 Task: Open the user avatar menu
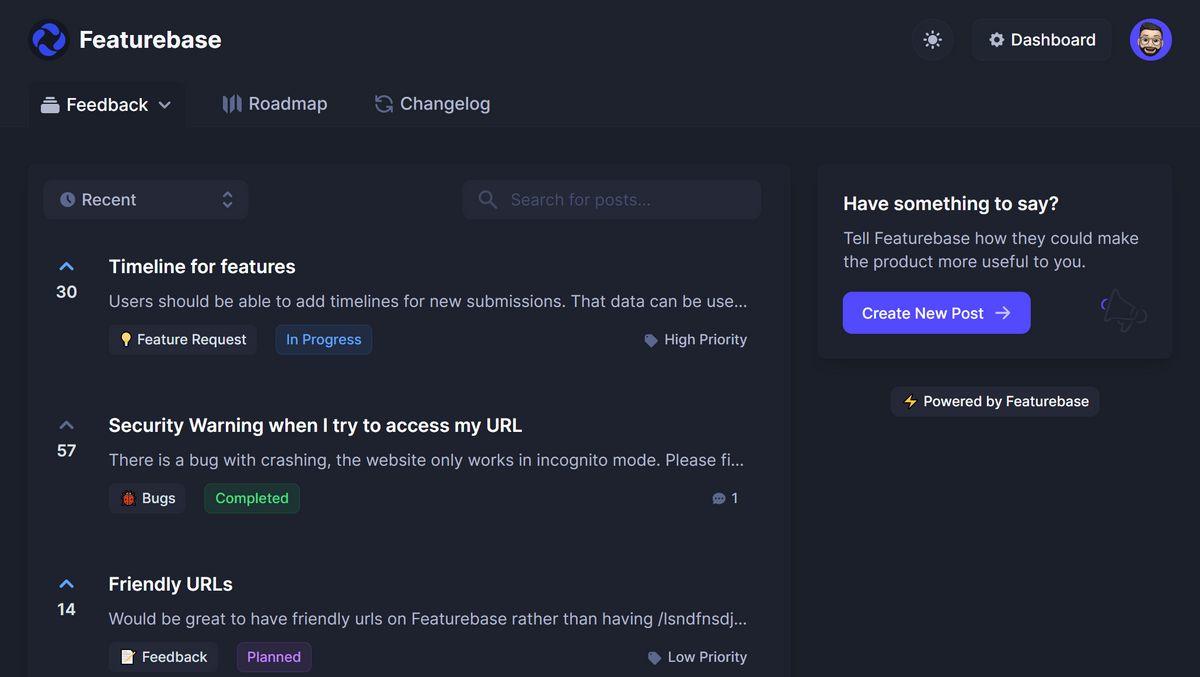tap(1151, 40)
